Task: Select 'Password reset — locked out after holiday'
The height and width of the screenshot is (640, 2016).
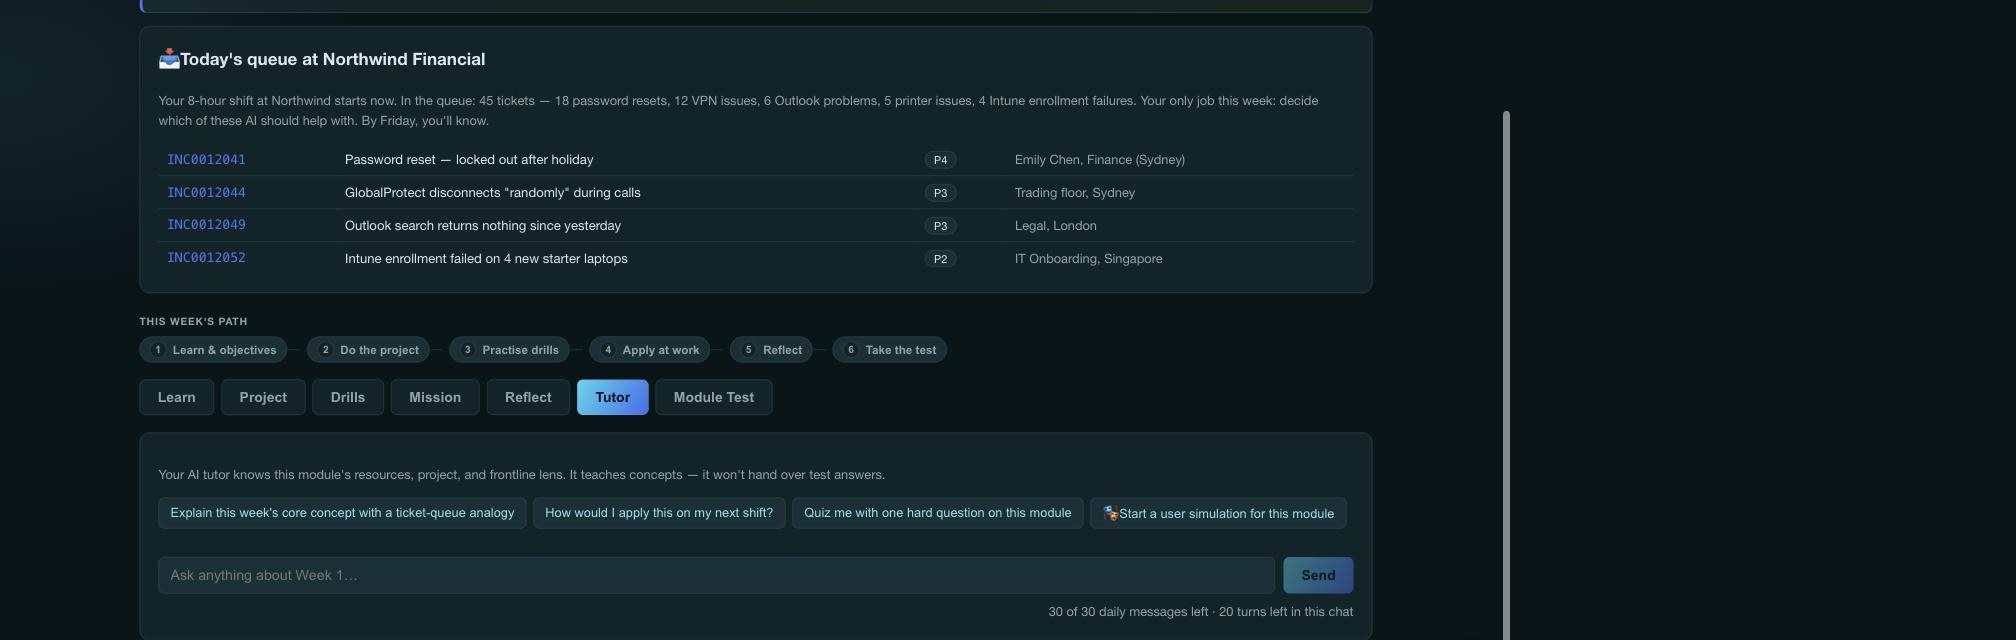Action: pos(469,160)
